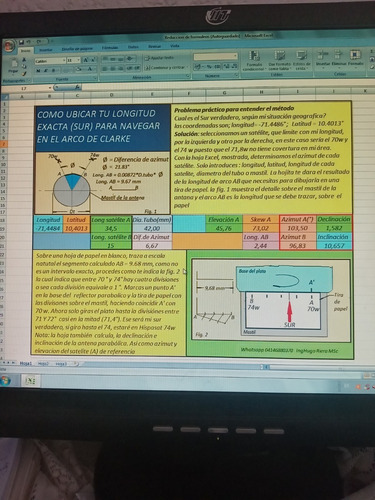Select the Dia.Tubo cell value 42,00
The image size is (375, 500).
tap(152, 228)
